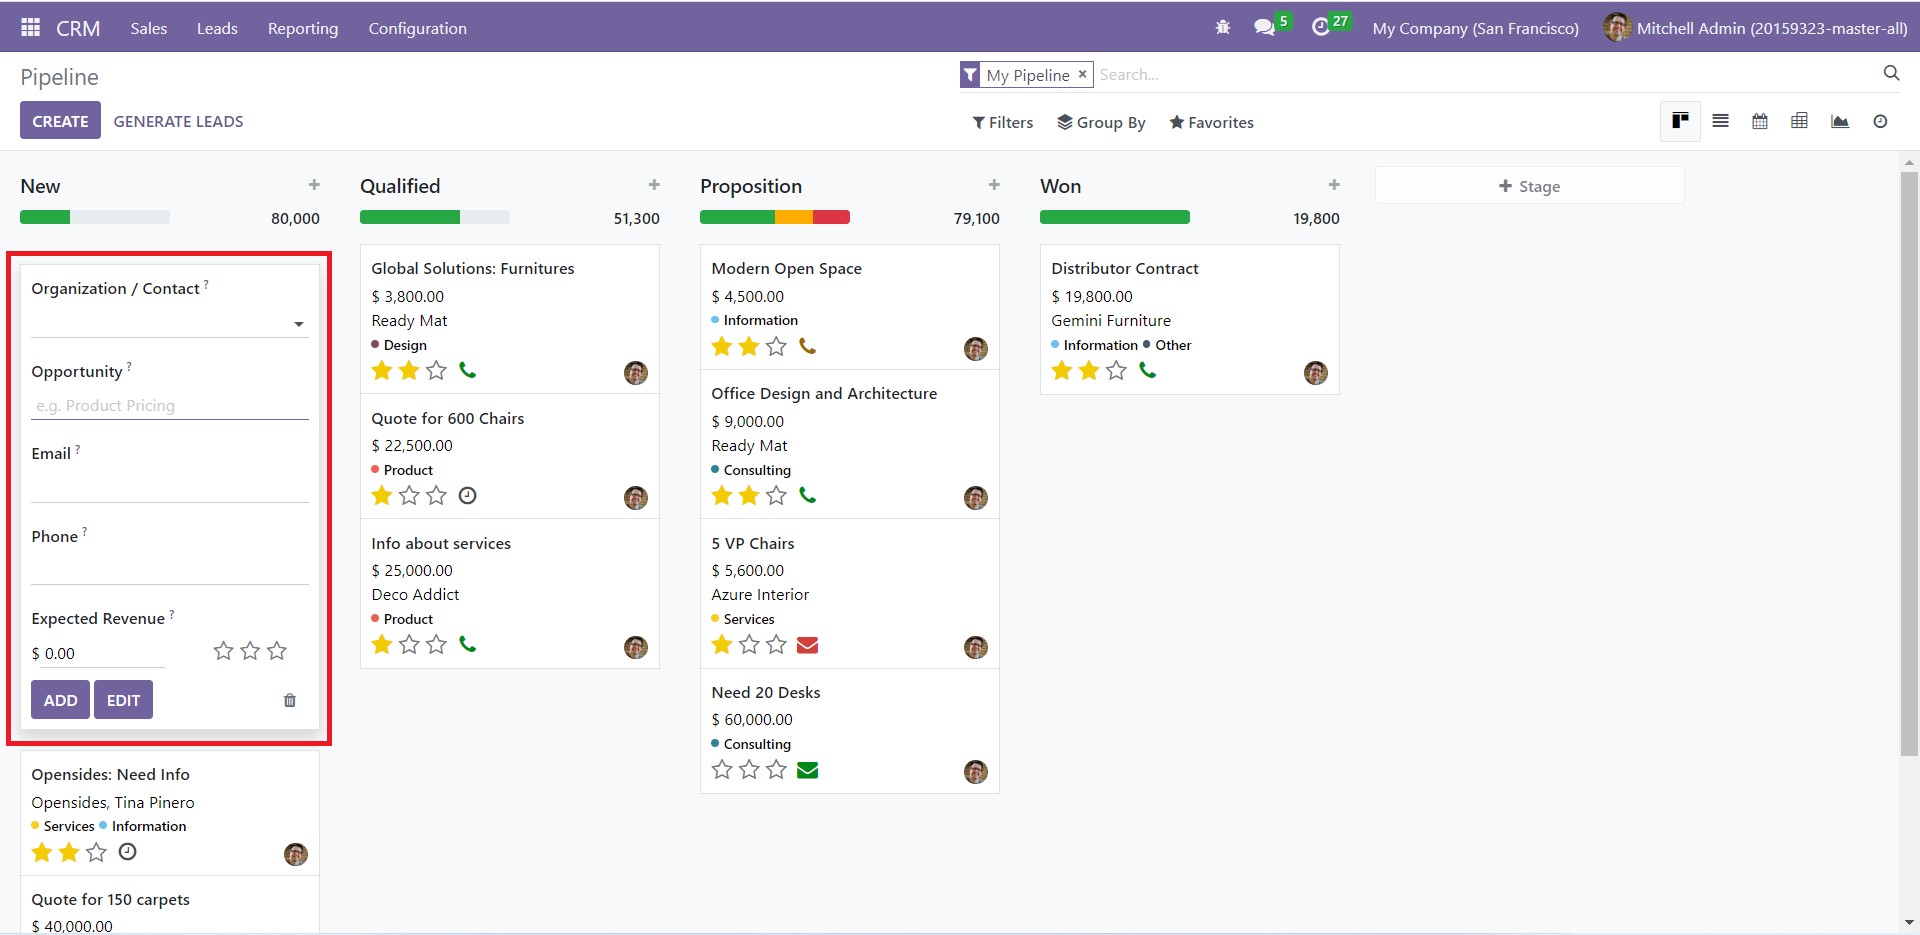Focus the Opportunity input field
1920x935 pixels.
pos(170,405)
